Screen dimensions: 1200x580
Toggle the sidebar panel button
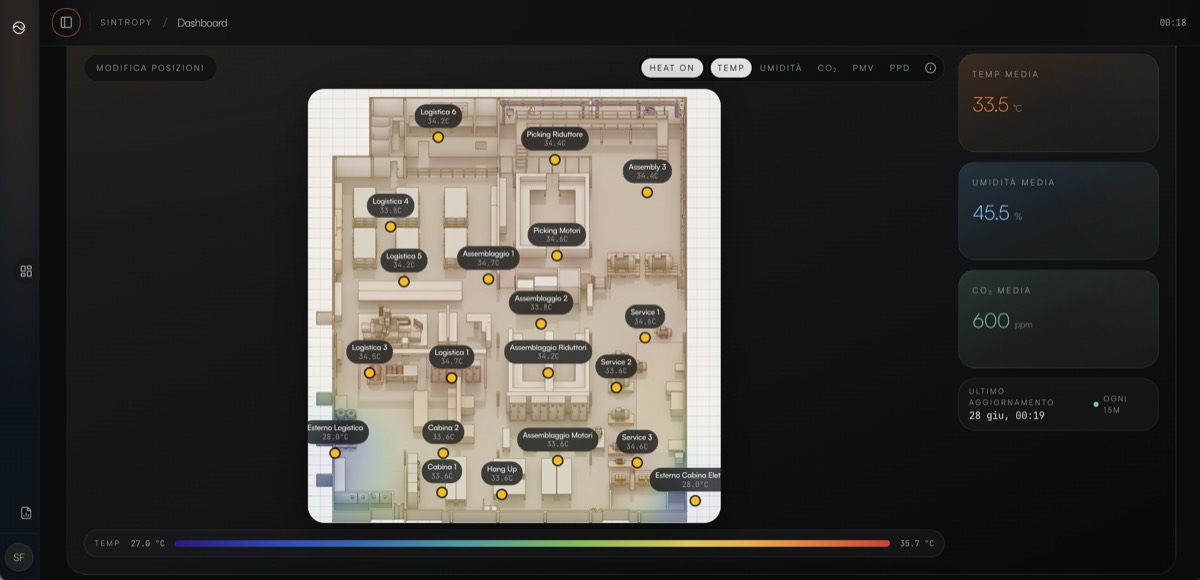click(x=66, y=22)
